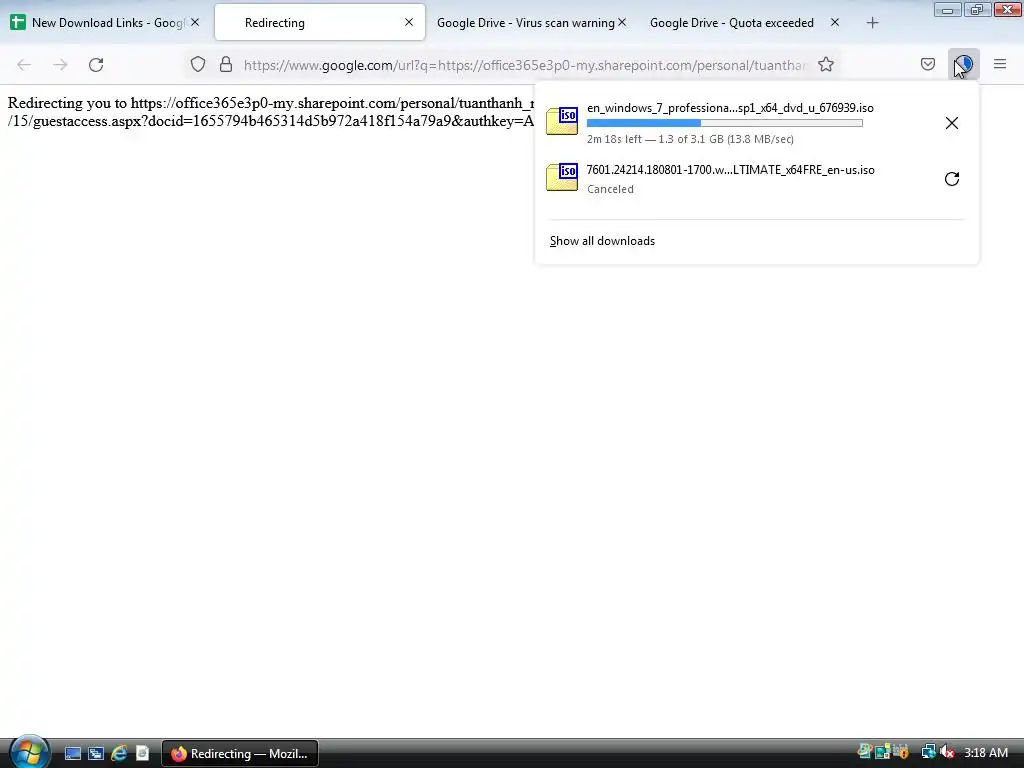The height and width of the screenshot is (768, 1024).
Task: Open the Firefox hamburger menu
Action: [1000, 64]
